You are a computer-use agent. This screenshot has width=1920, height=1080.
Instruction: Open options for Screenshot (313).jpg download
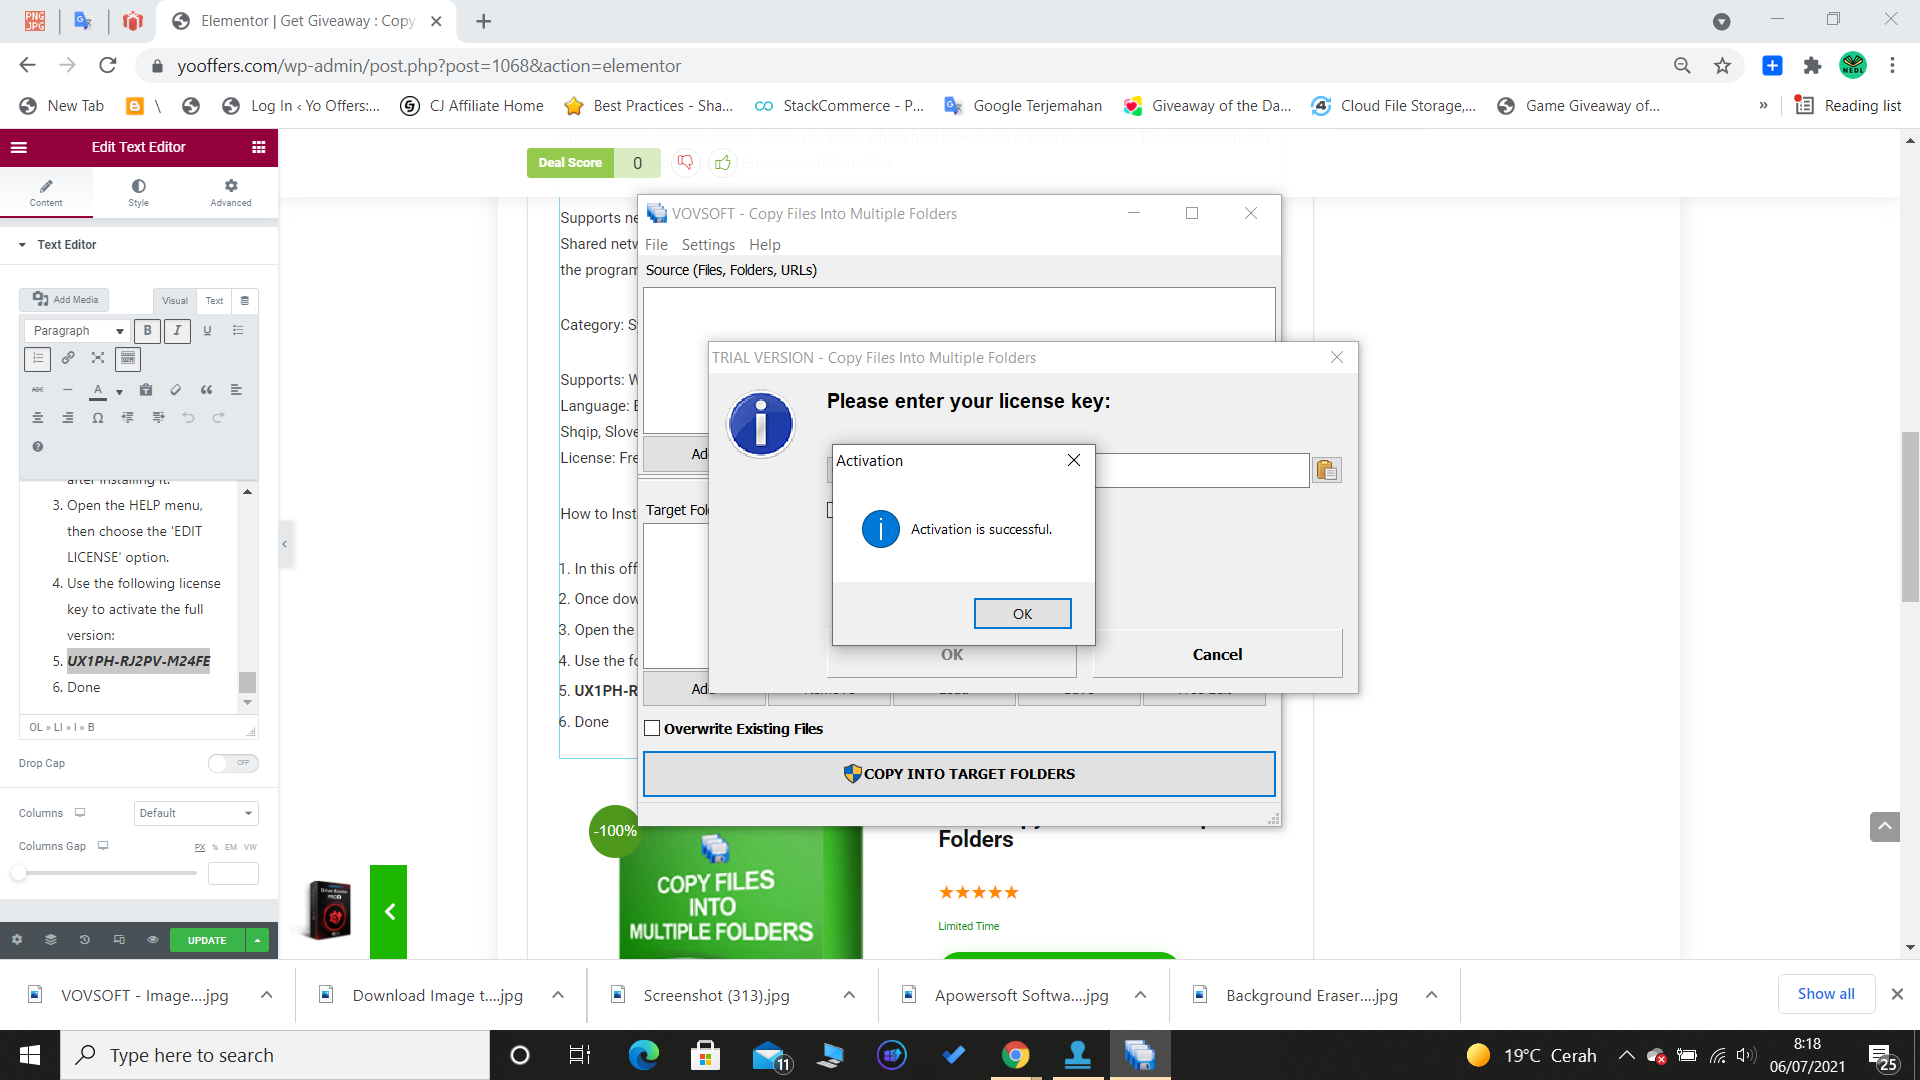click(x=849, y=995)
